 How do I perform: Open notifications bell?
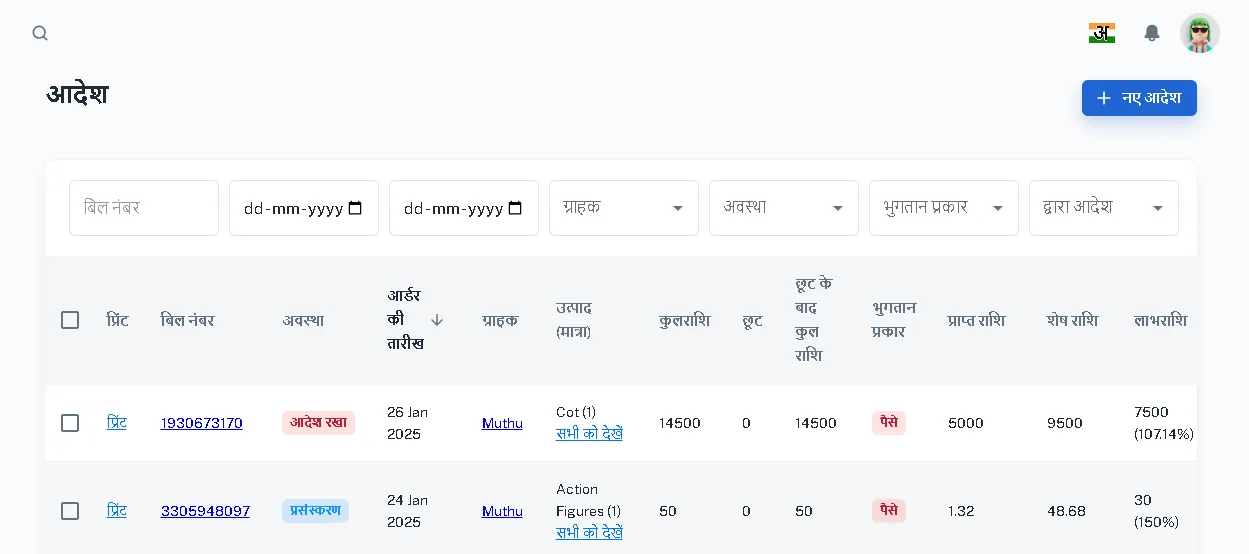point(1152,33)
